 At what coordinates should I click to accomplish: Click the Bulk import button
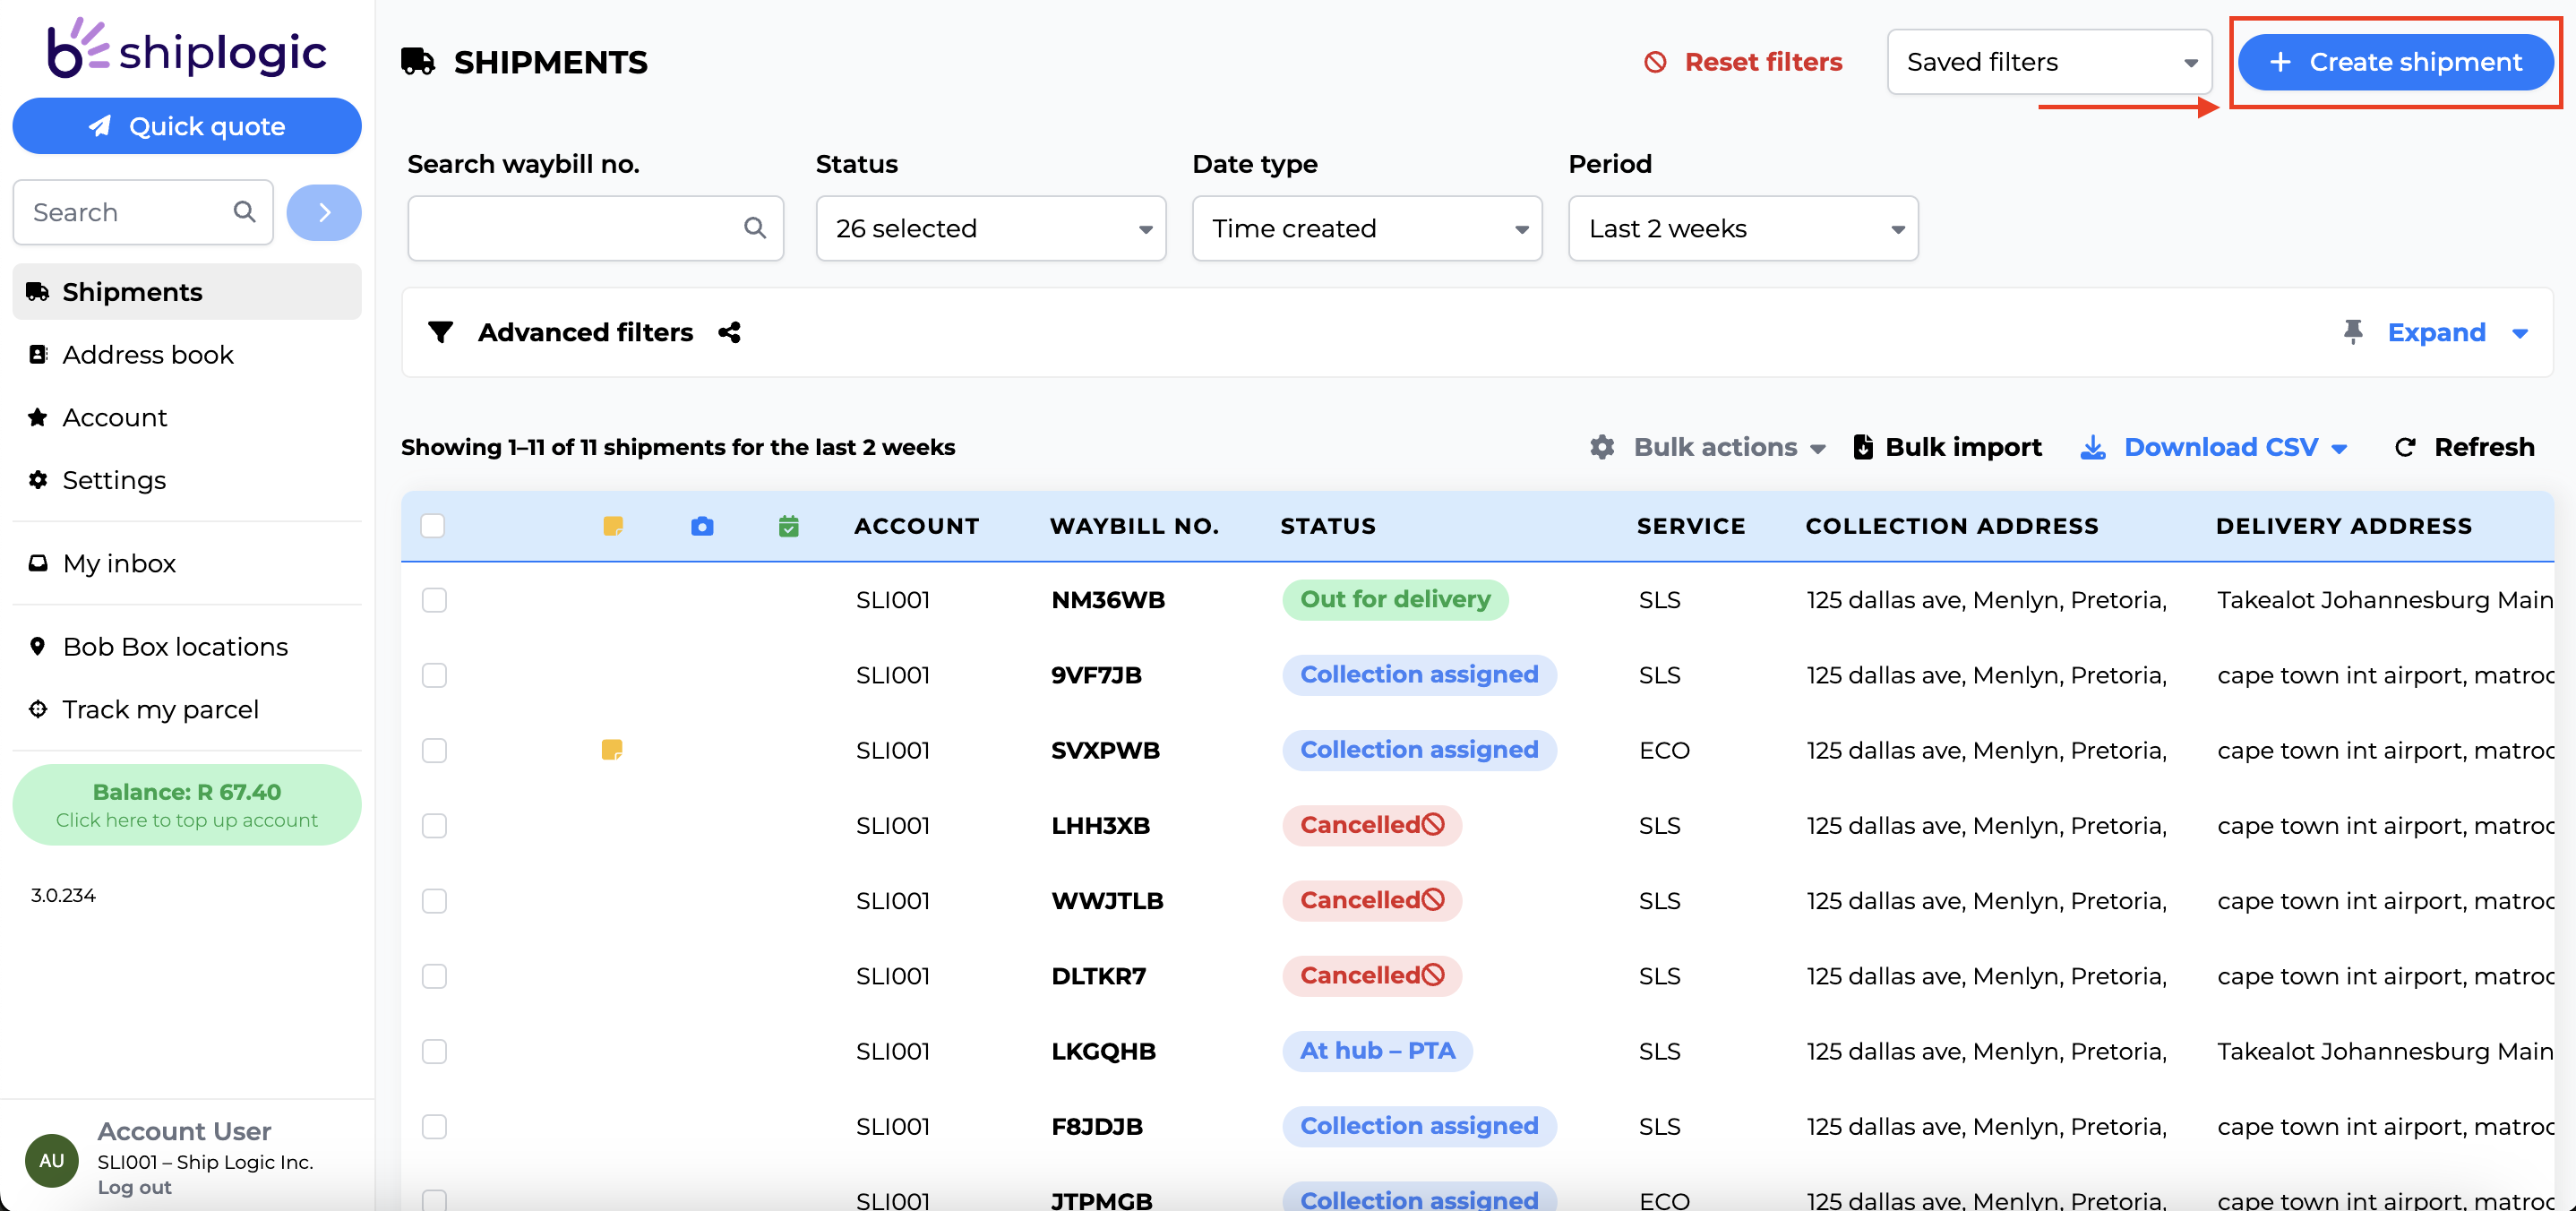coord(1948,447)
